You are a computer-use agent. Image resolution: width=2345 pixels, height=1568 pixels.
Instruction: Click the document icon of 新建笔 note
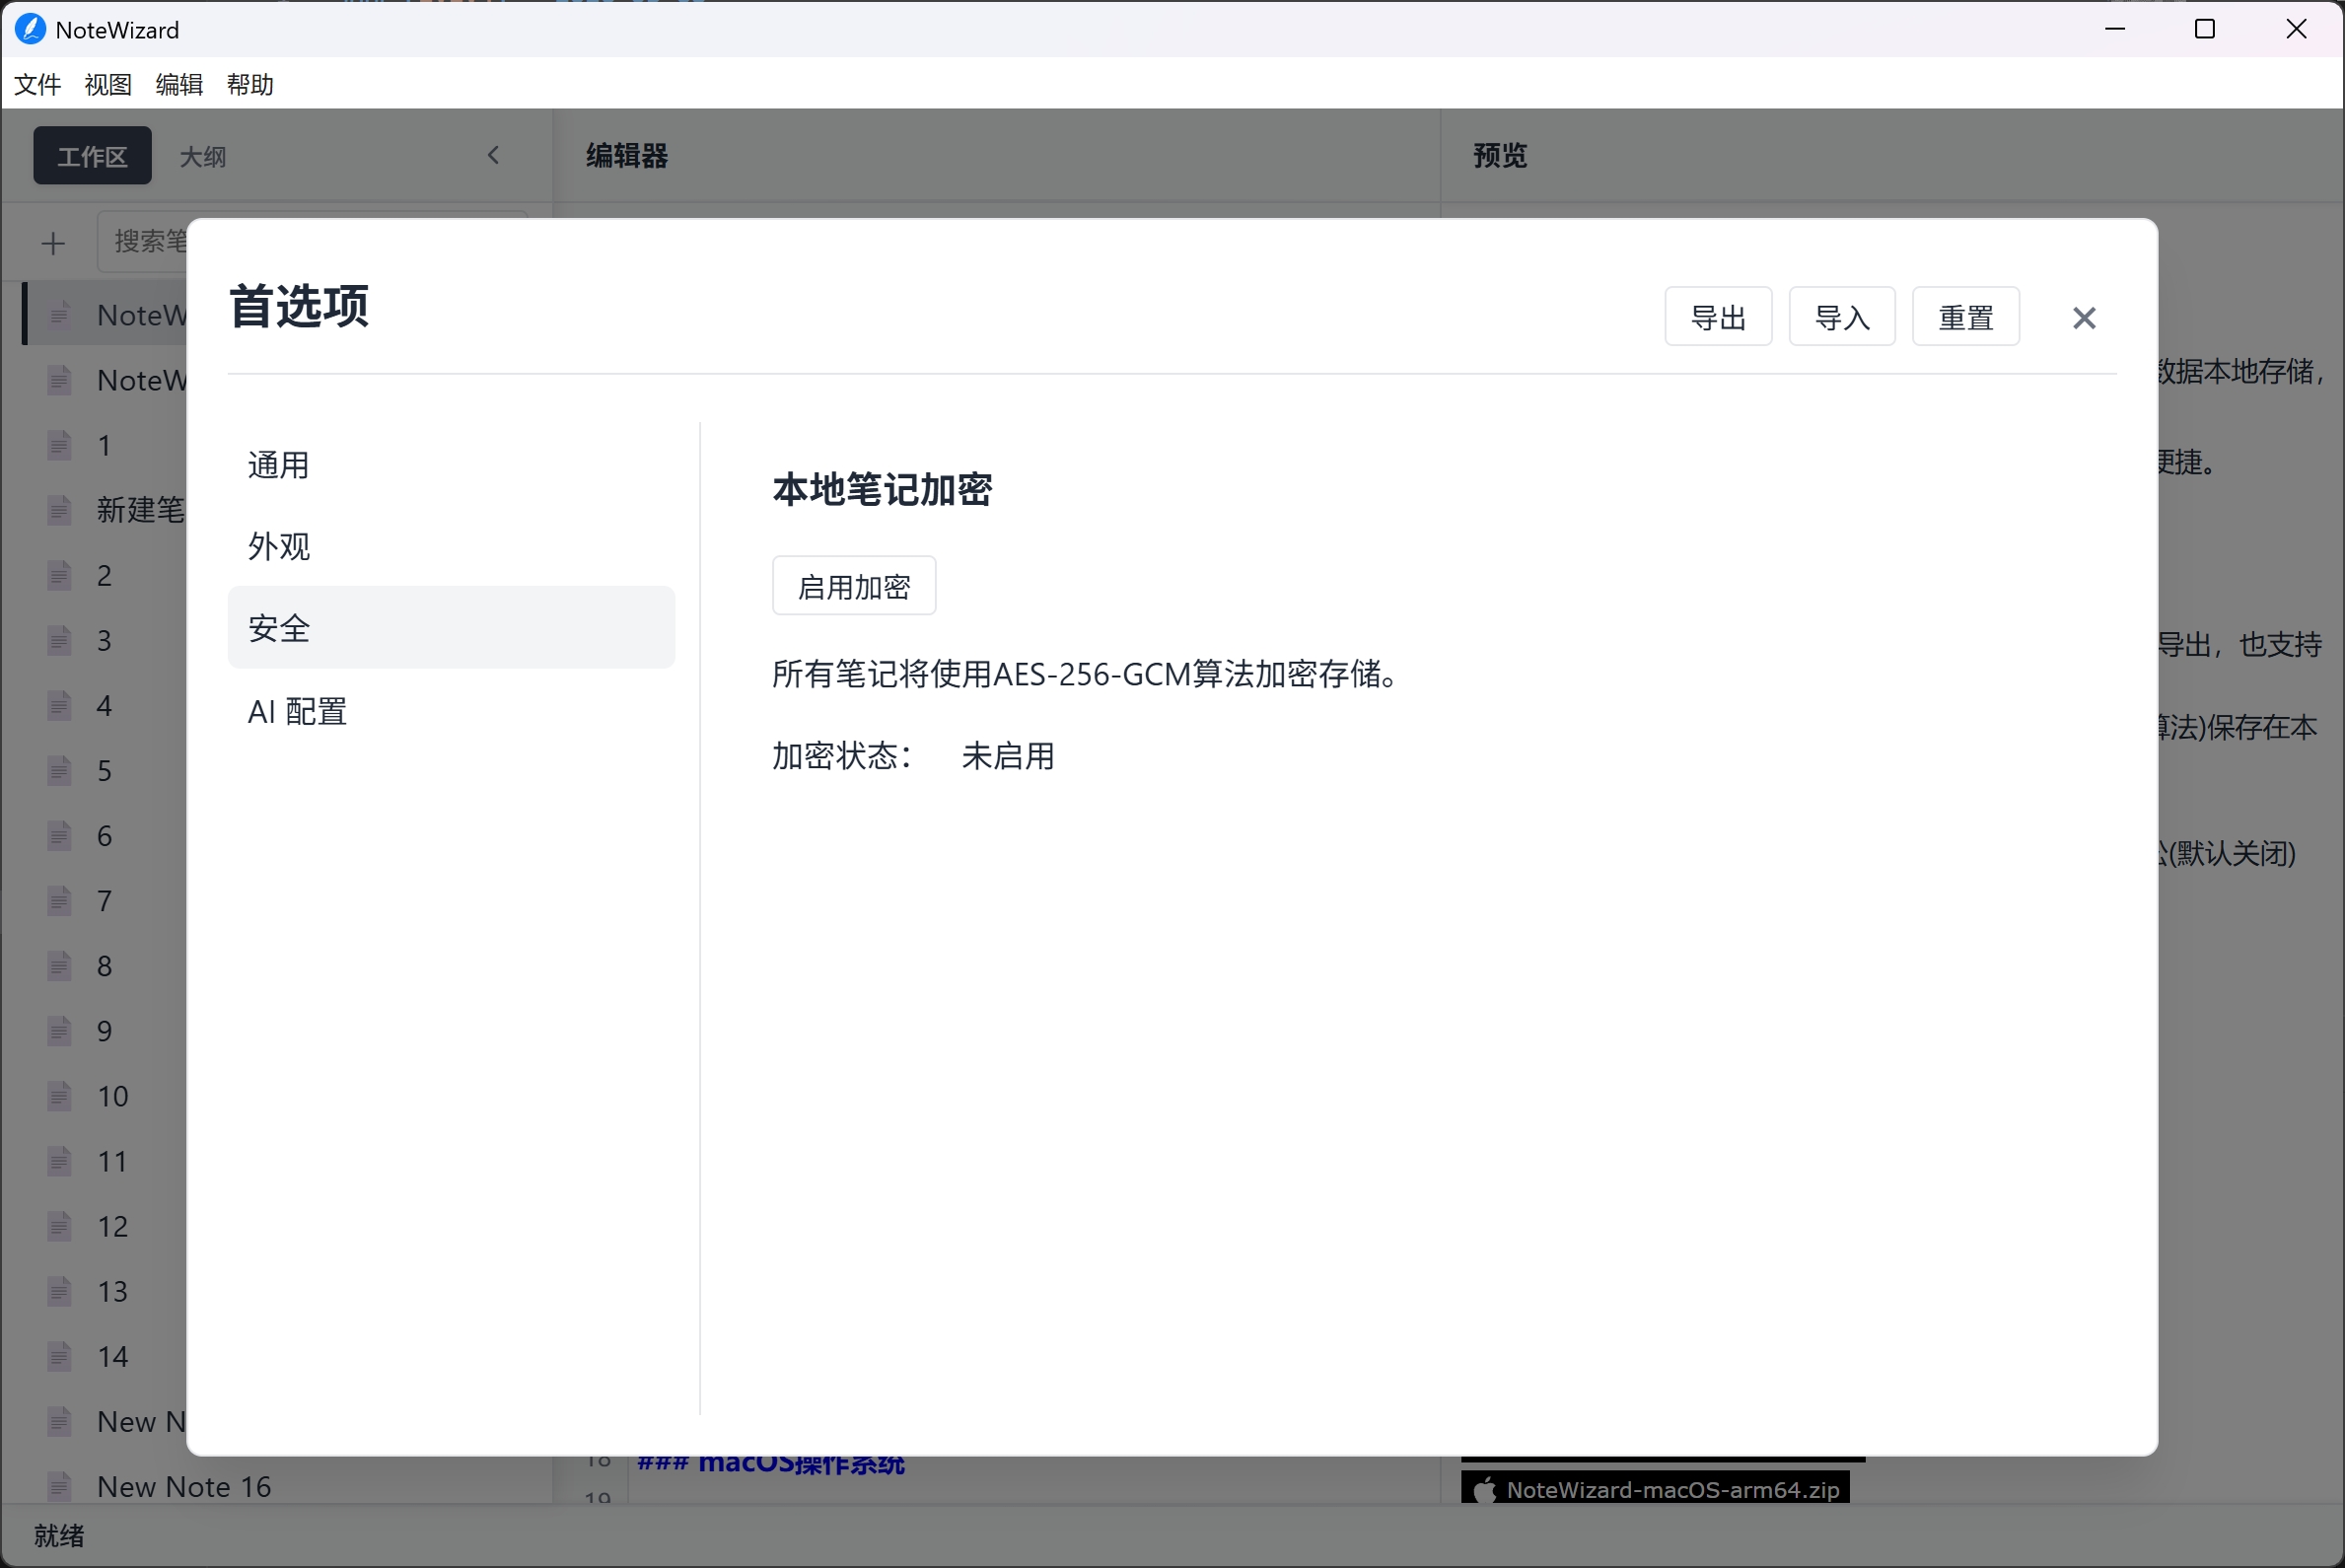point(59,510)
